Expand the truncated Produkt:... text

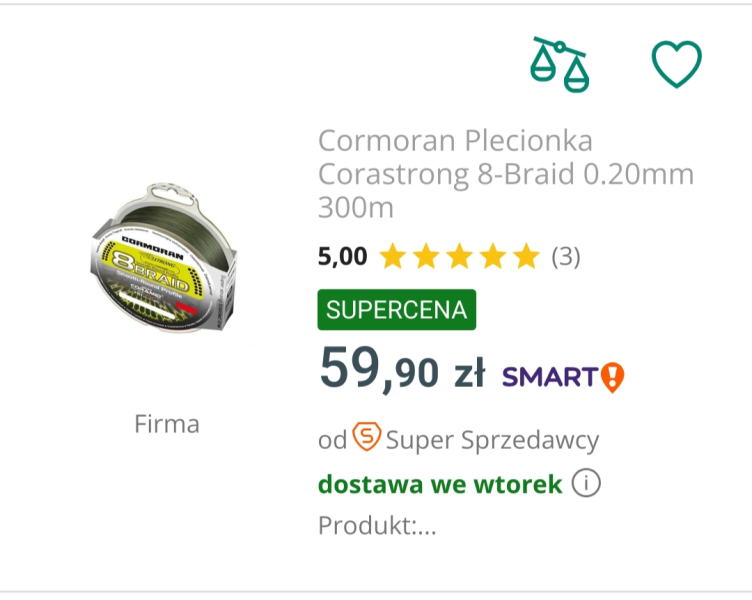[377, 525]
